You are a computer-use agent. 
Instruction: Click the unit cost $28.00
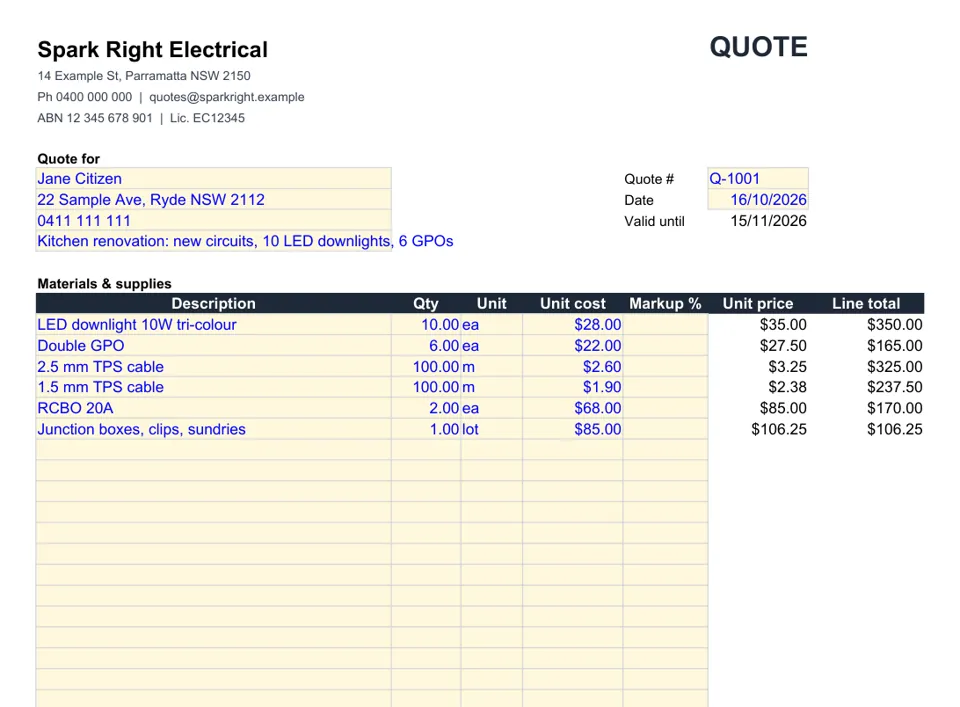point(572,324)
